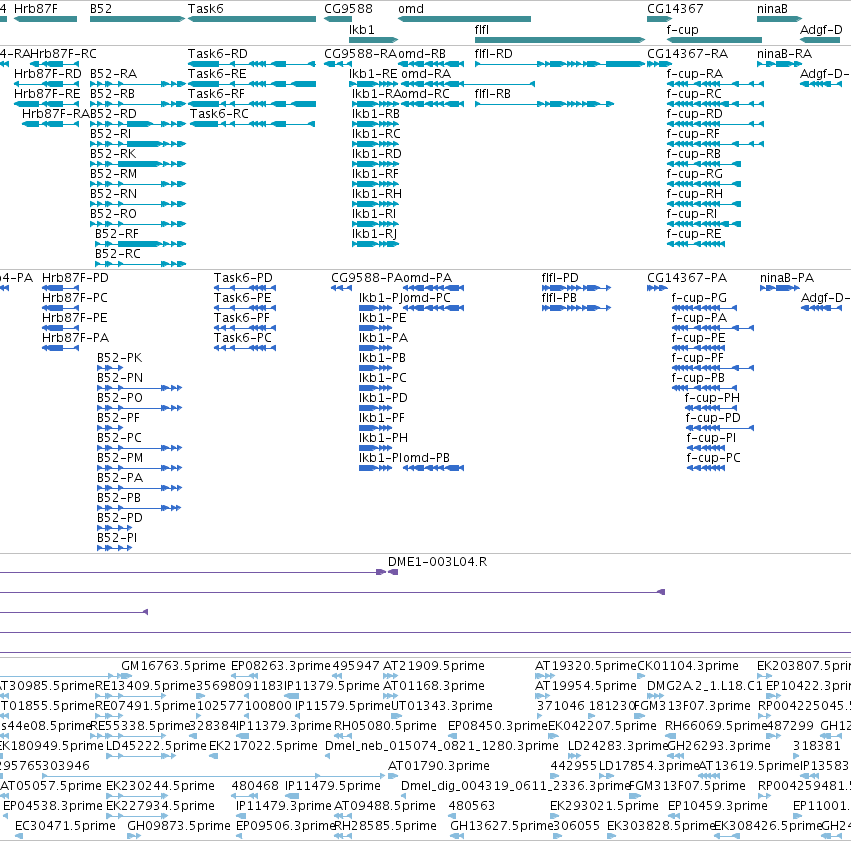Click the omd-RB transcript label
The height and width of the screenshot is (841, 851).
tap(422, 54)
